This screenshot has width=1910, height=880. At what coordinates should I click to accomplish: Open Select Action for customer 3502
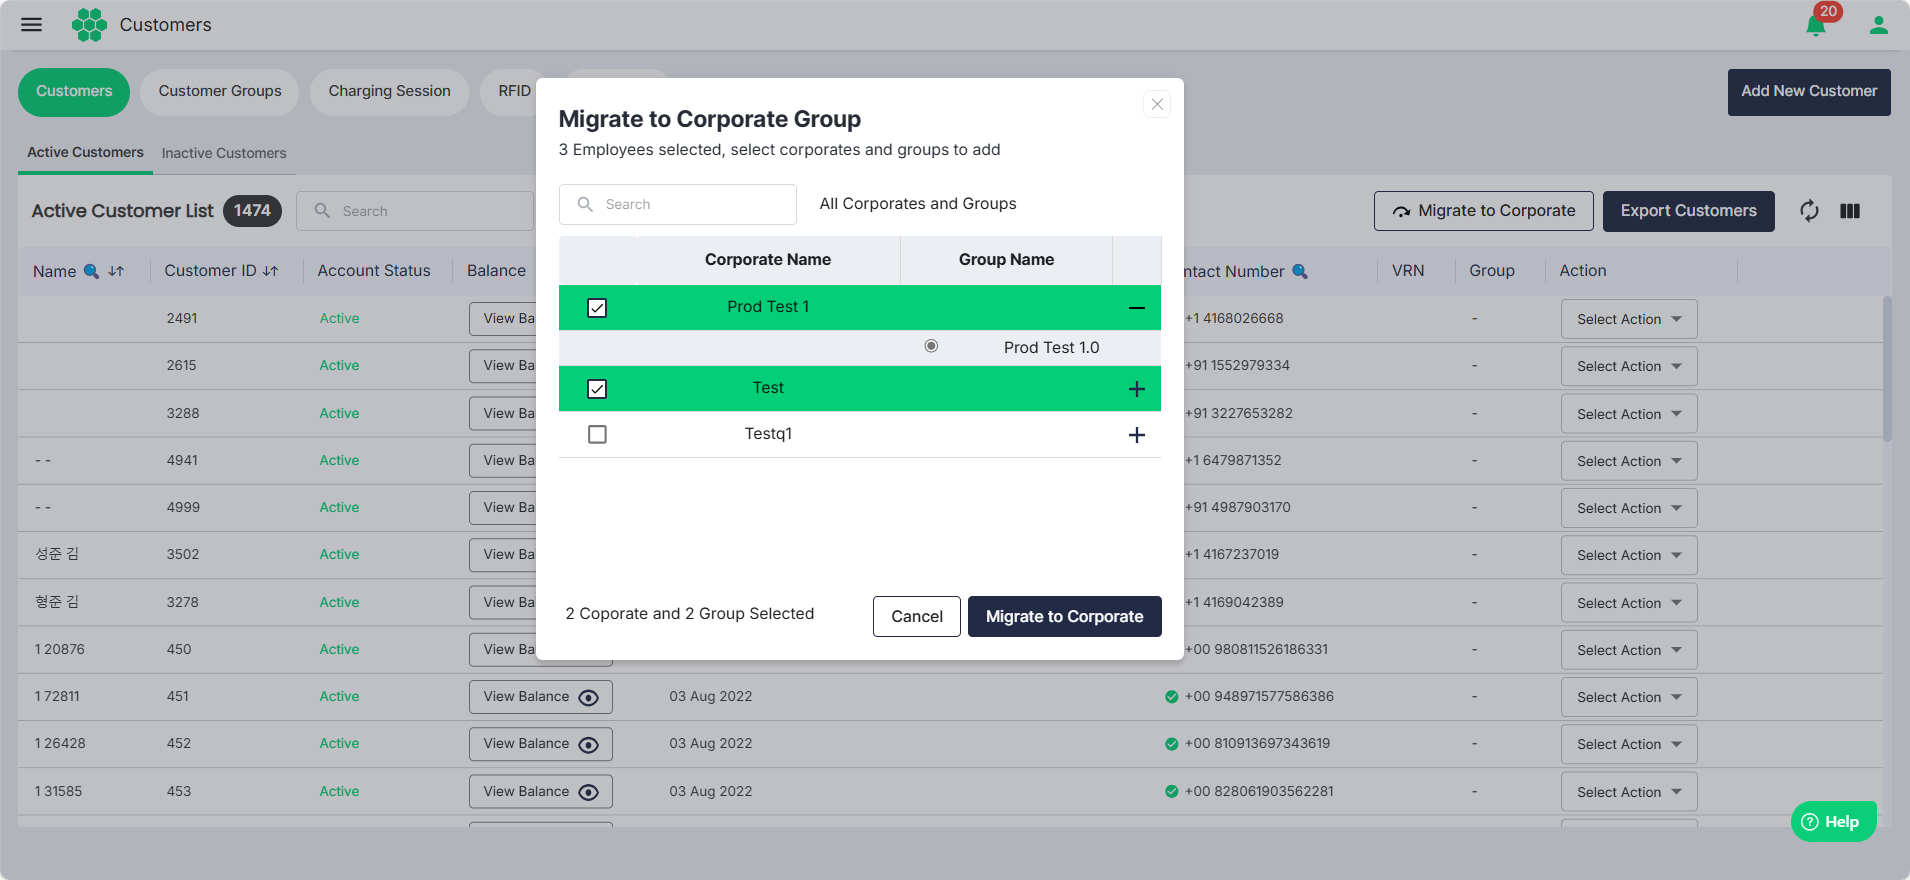1629,555
